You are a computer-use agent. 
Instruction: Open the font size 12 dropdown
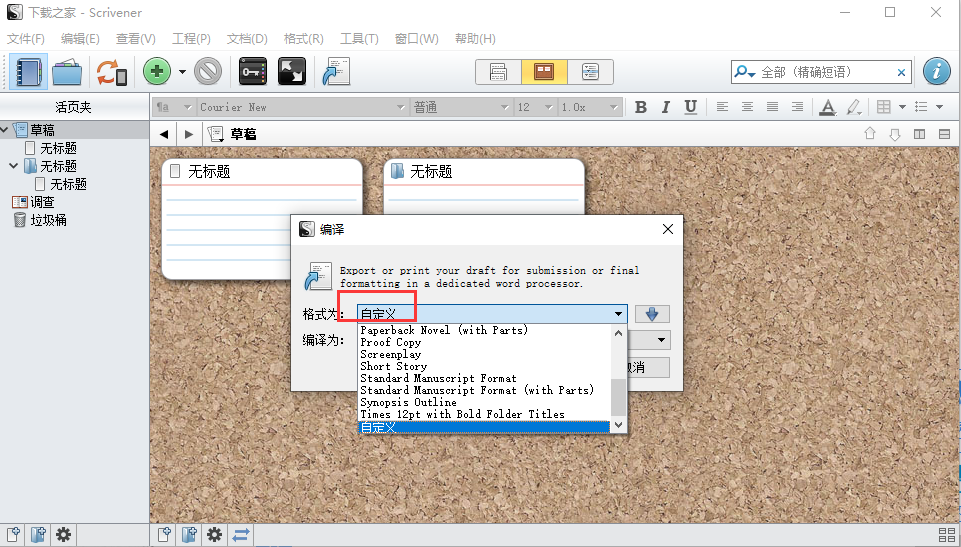[x=535, y=107]
